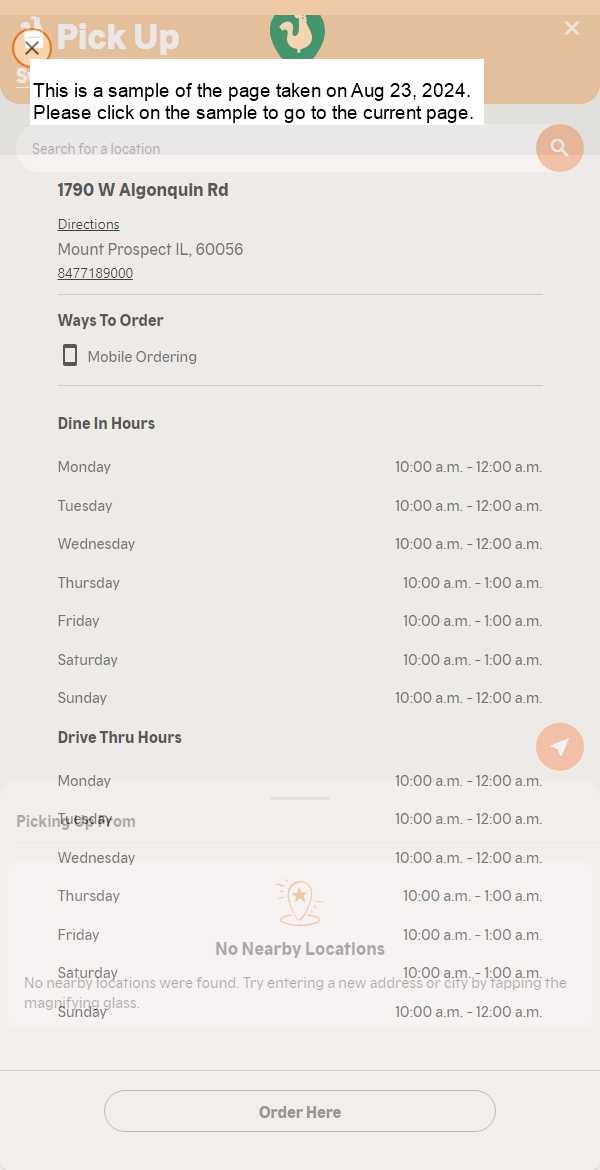Screen dimensions: 600x1170
Task: Click the Dine In Hours heading
Action: click(x=106, y=423)
